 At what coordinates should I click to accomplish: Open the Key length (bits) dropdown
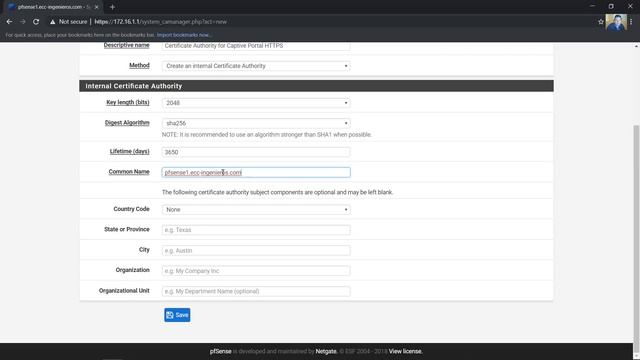pyautogui.click(x=256, y=103)
